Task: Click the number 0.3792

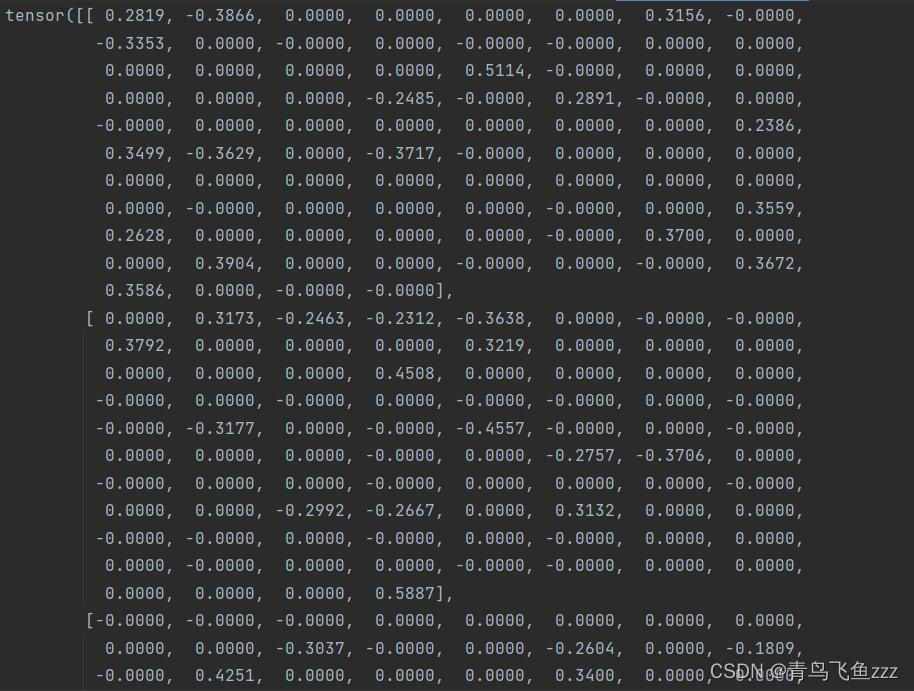Action: point(135,345)
